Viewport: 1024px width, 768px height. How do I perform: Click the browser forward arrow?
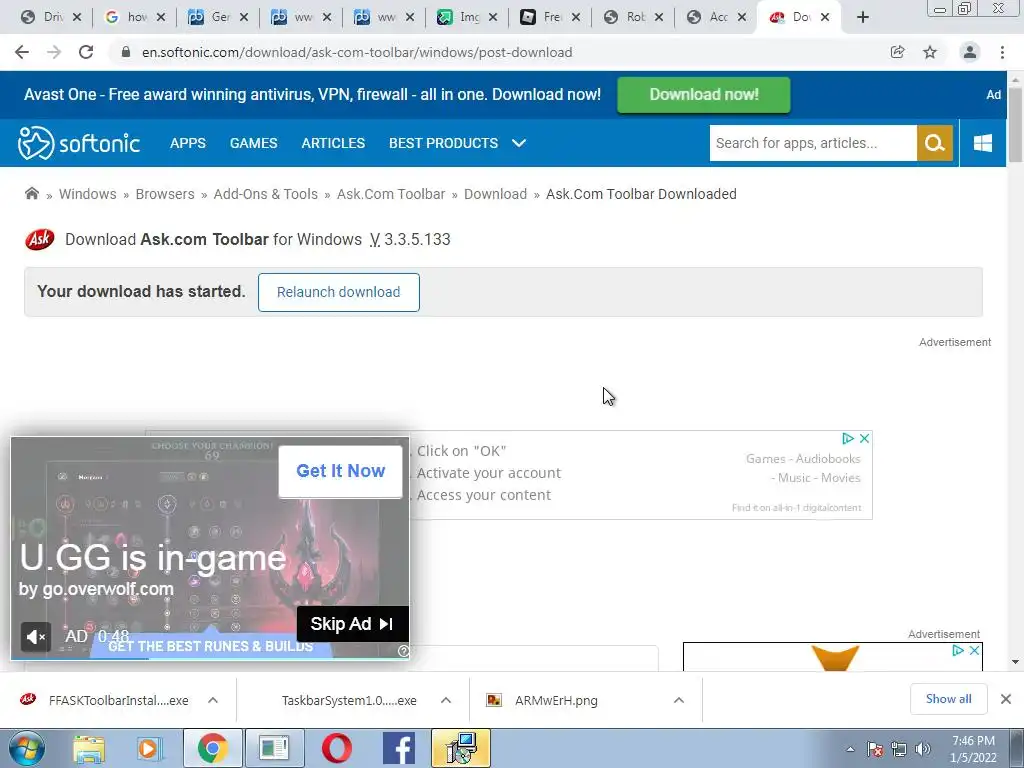54,52
